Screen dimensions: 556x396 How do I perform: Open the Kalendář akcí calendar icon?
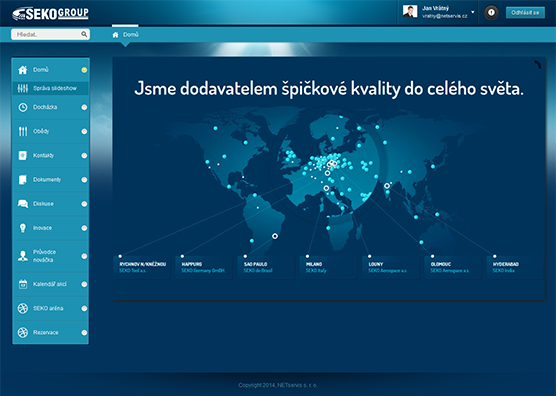[x=23, y=284]
